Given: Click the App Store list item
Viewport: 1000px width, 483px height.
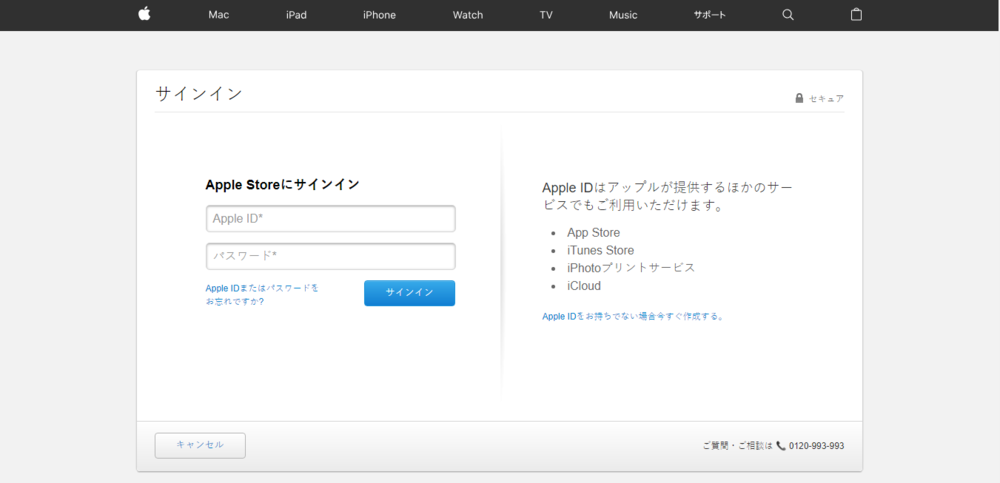Looking at the screenshot, I should tap(593, 233).
